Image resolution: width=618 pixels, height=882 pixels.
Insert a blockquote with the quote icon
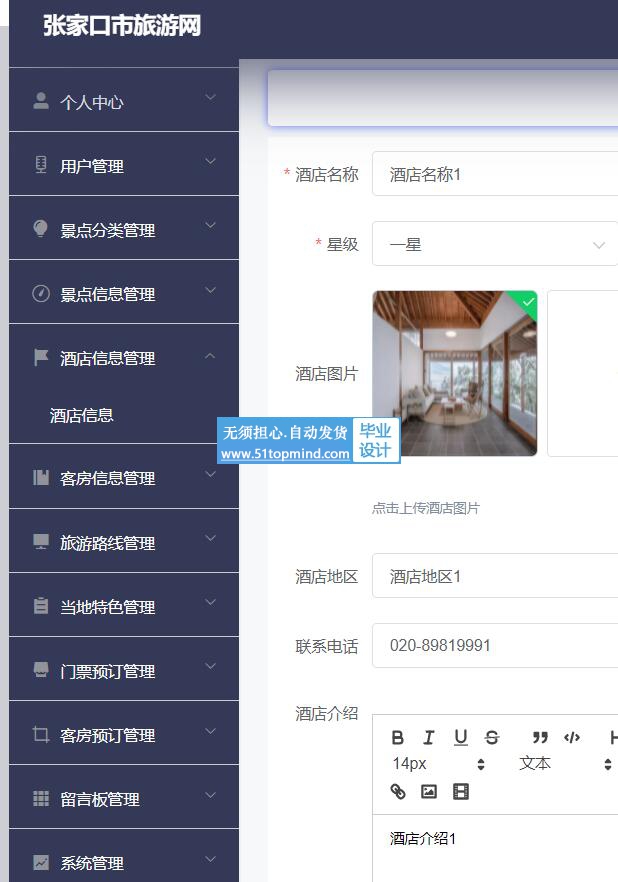(x=540, y=737)
